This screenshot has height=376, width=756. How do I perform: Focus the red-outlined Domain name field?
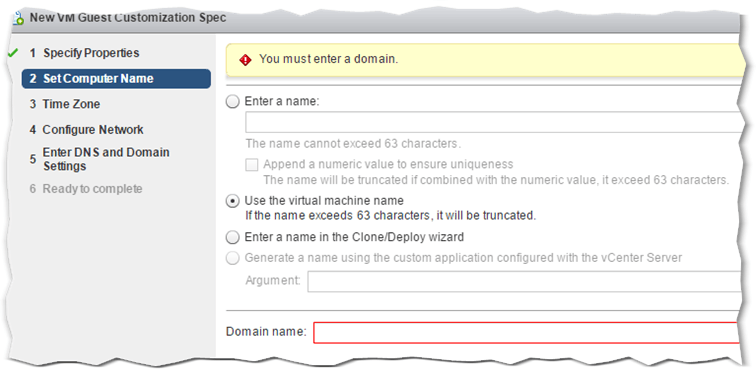pos(526,333)
